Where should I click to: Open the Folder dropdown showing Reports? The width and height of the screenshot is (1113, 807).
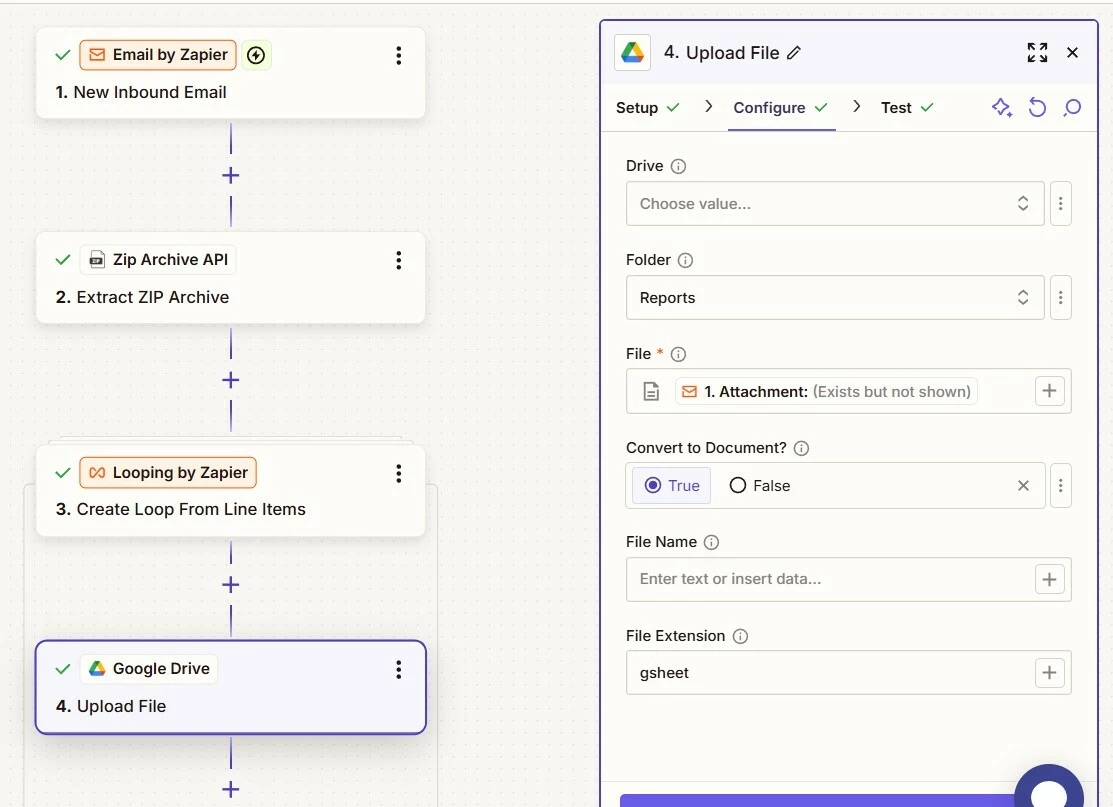tap(835, 297)
